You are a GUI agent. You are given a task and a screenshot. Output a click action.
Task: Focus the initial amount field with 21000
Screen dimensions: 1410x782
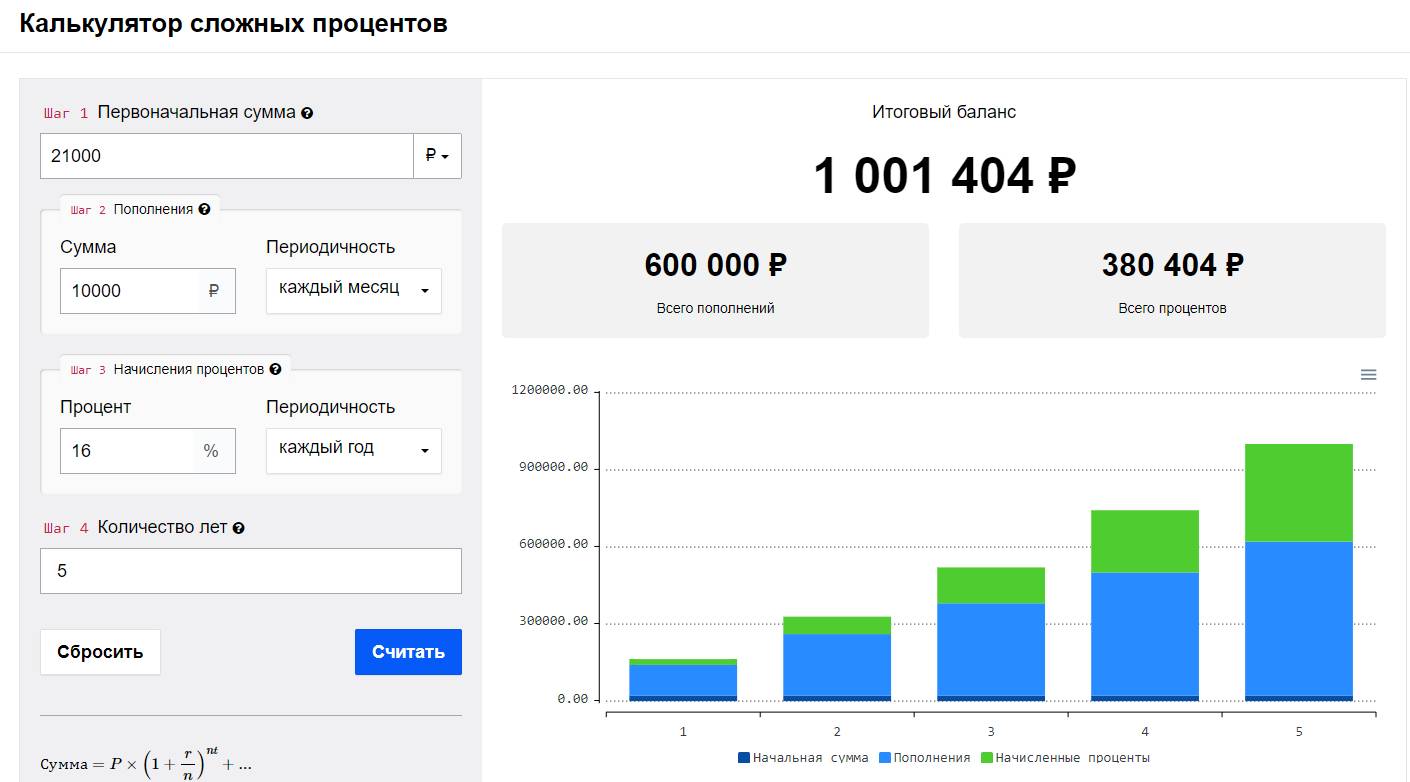226,156
